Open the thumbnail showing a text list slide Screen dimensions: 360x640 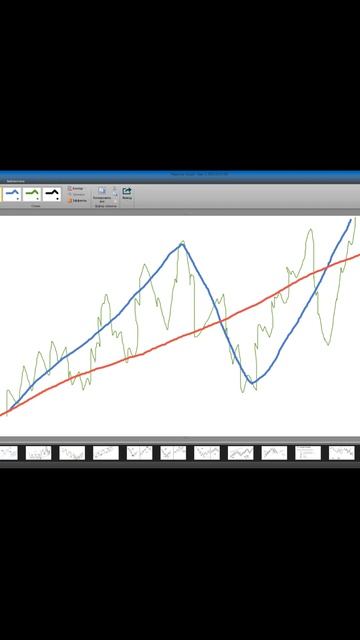(x=308, y=453)
